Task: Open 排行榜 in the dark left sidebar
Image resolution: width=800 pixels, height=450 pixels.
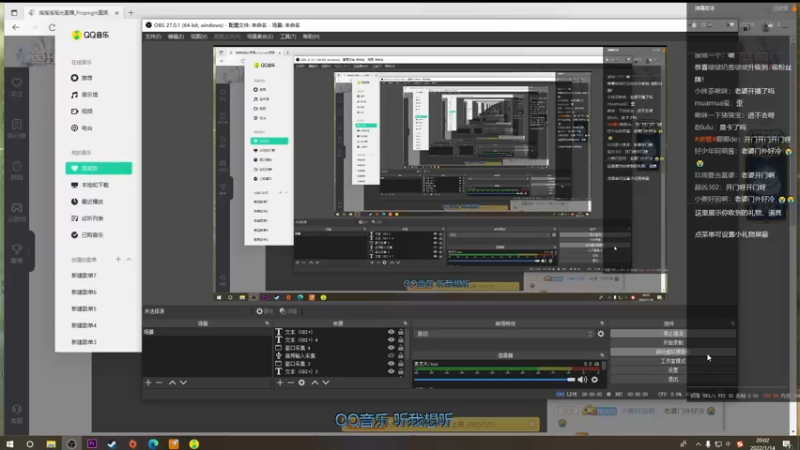Action: point(17,129)
